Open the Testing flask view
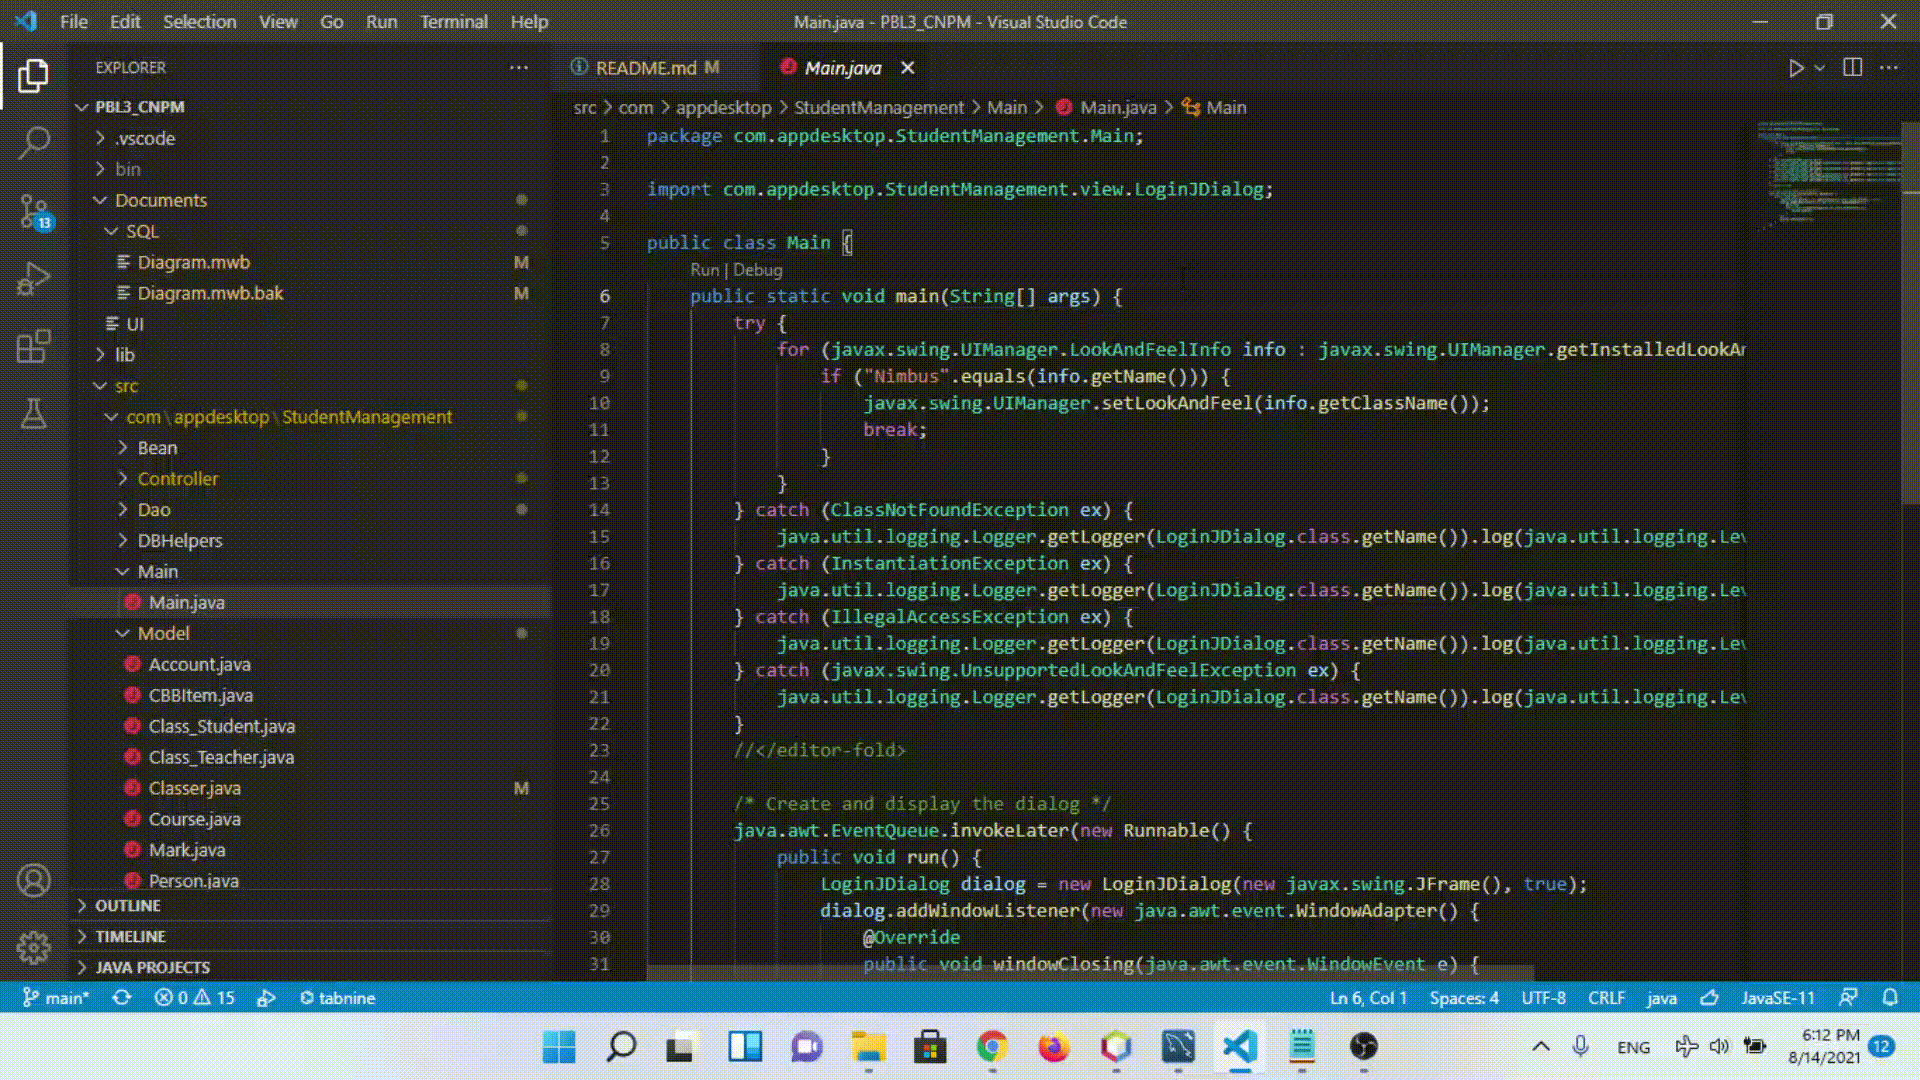The width and height of the screenshot is (1920, 1080). coord(34,414)
